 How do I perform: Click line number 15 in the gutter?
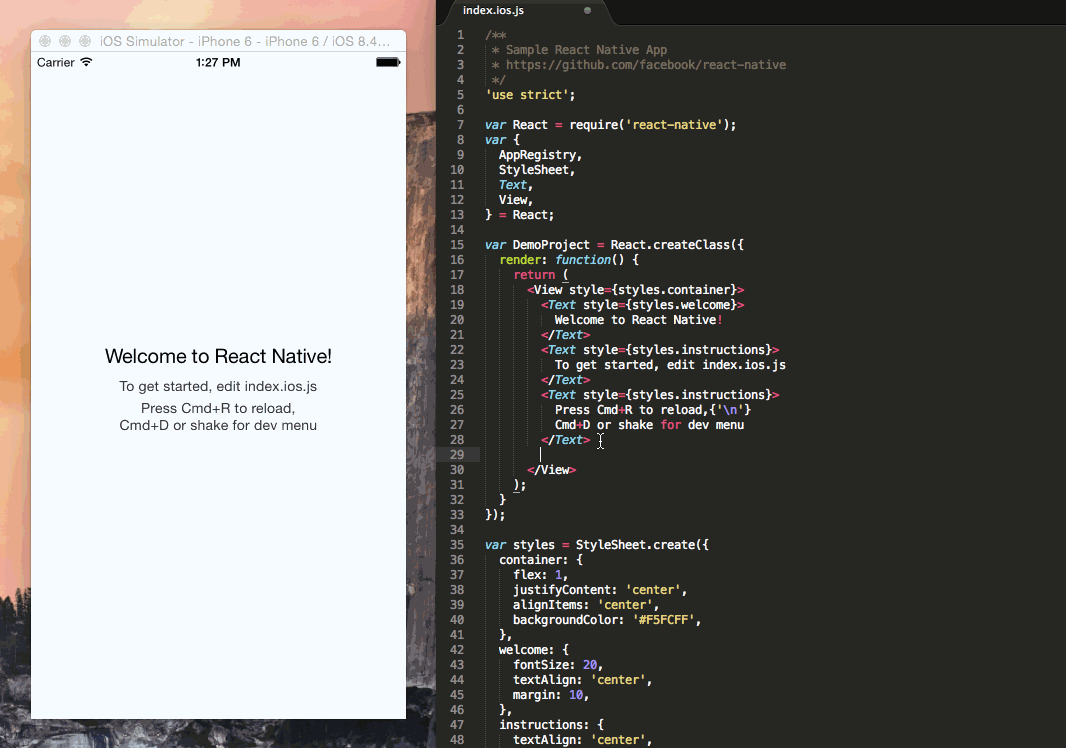click(x=457, y=245)
